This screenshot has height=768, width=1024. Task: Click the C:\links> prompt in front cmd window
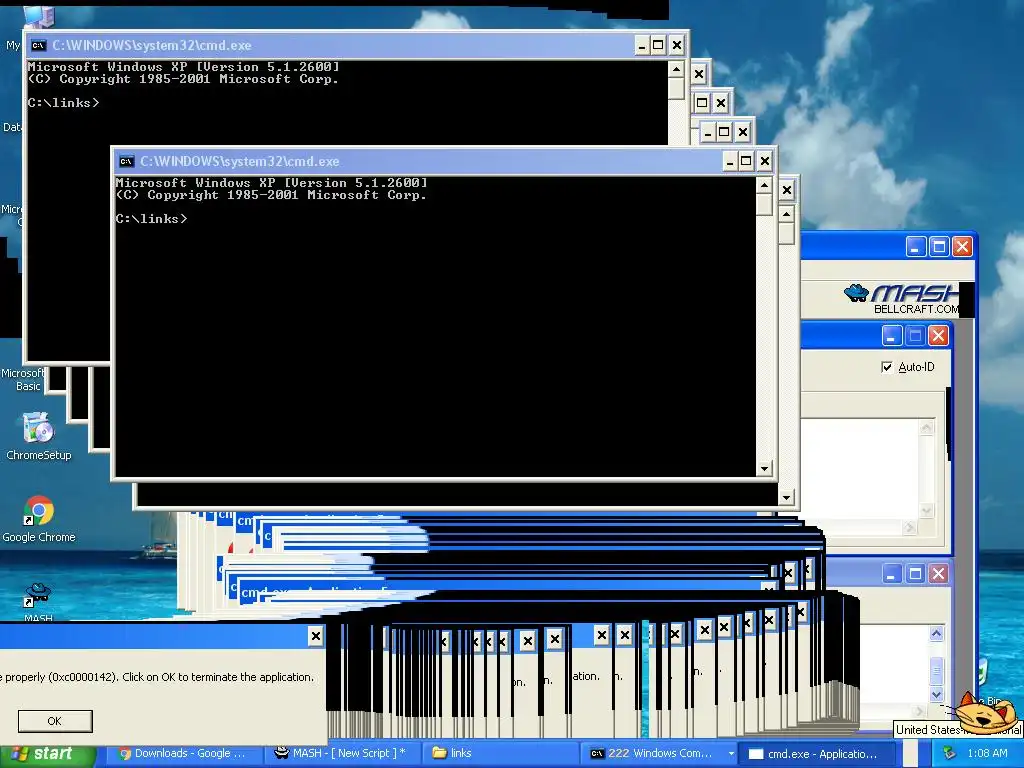(152, 219)
